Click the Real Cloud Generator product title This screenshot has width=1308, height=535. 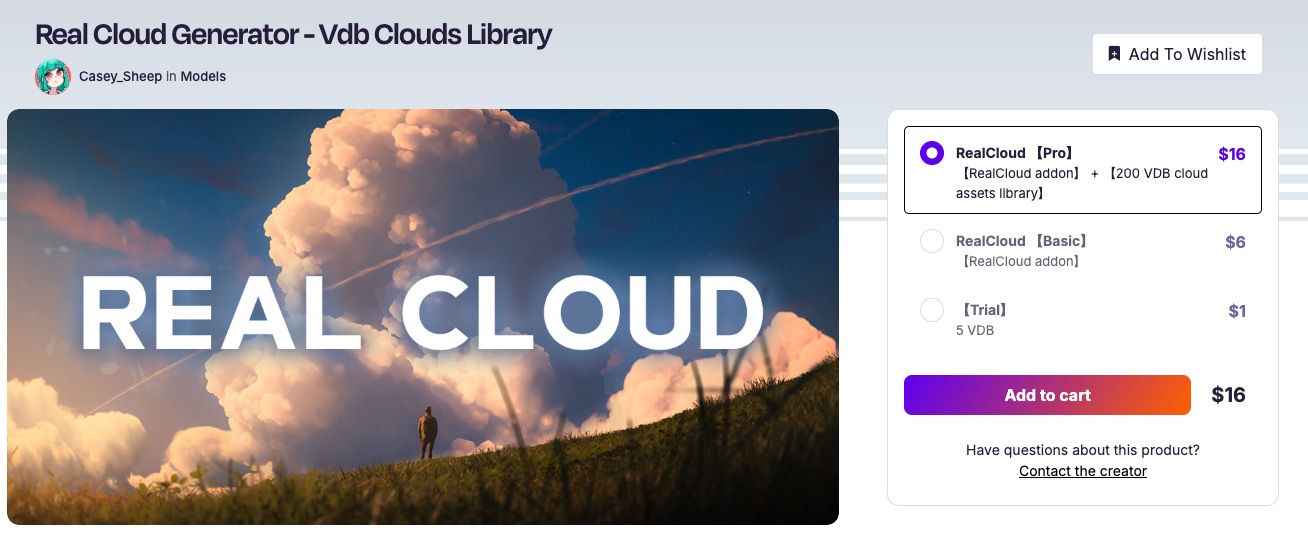pyautogui.click(x=293, y=34)
